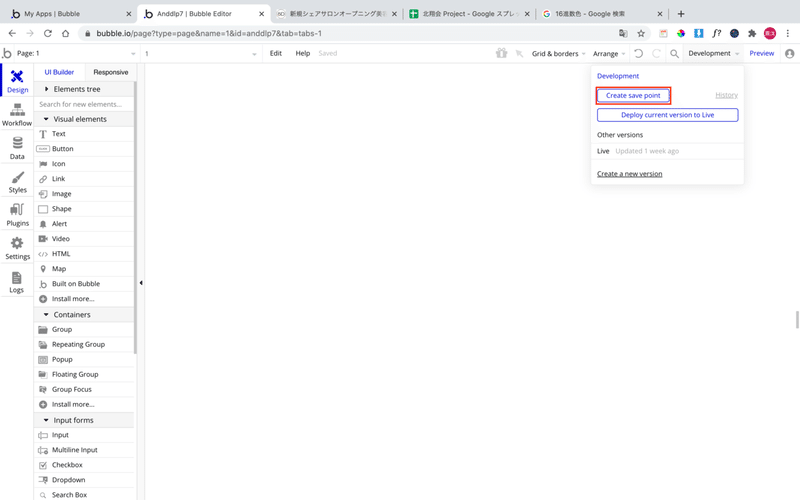
Task: Select the Link element
Action: [x=84, y=179]
